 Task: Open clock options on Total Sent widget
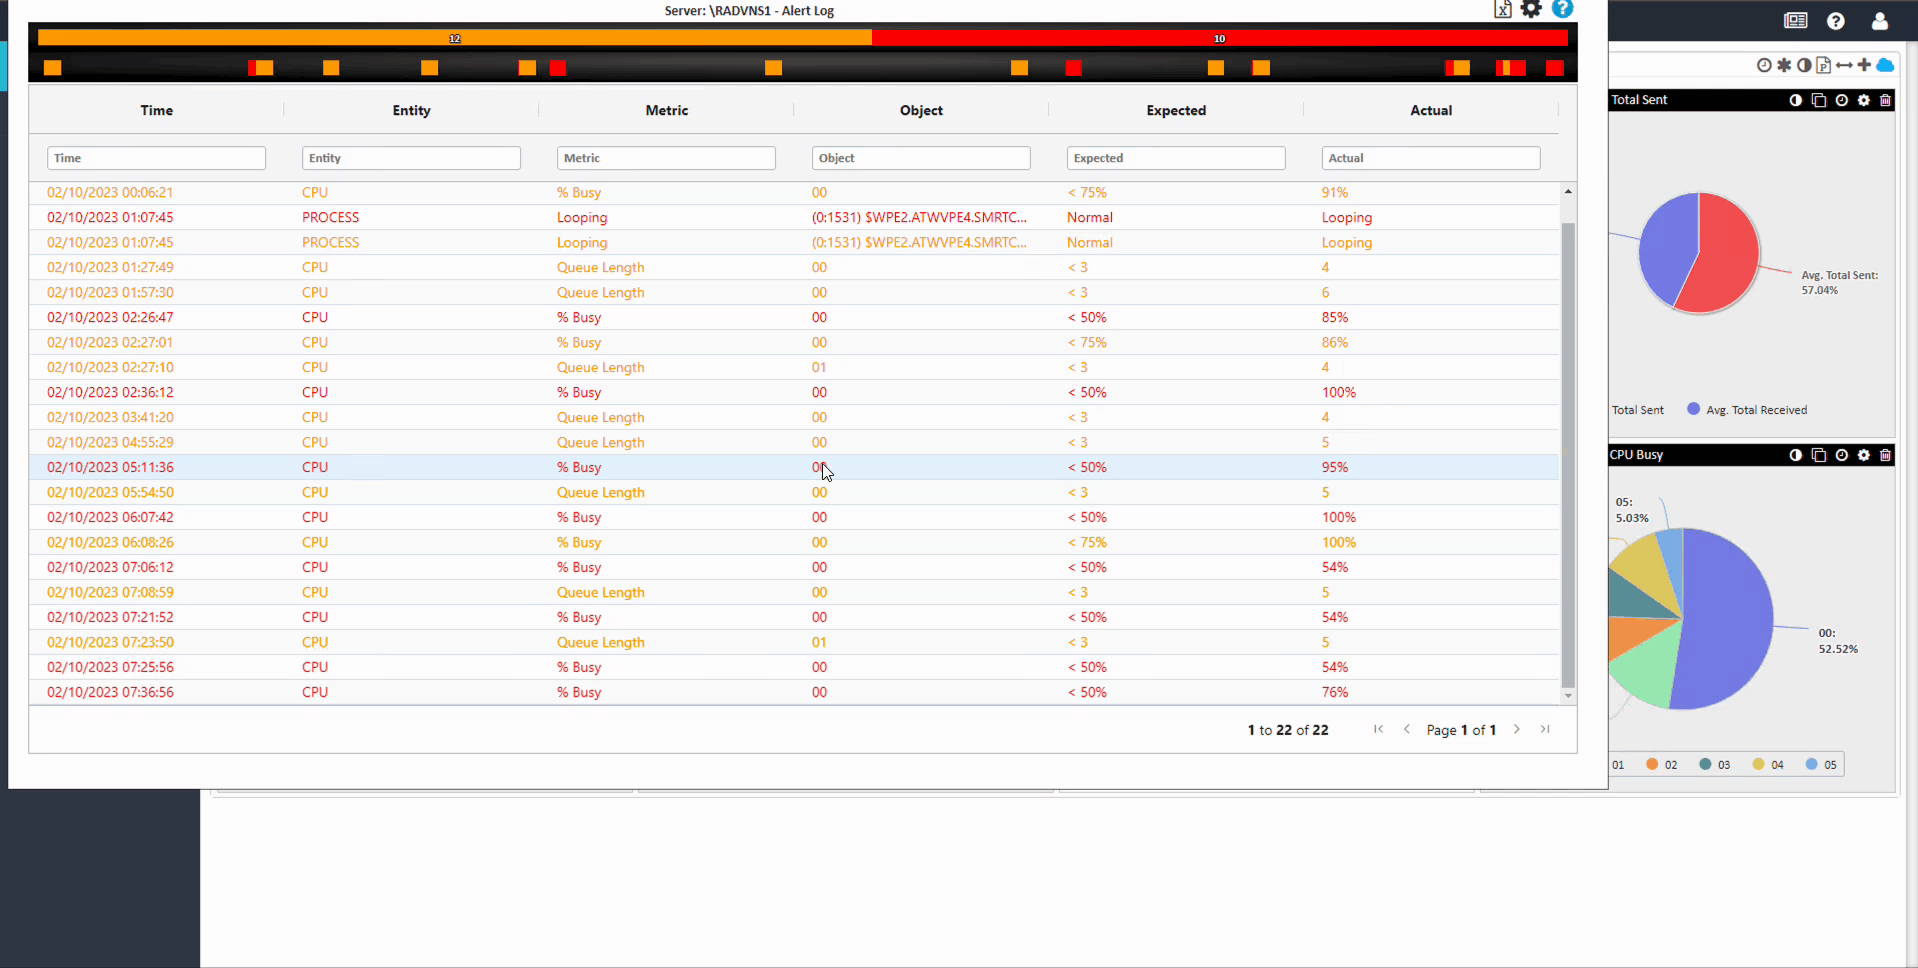1841,100
